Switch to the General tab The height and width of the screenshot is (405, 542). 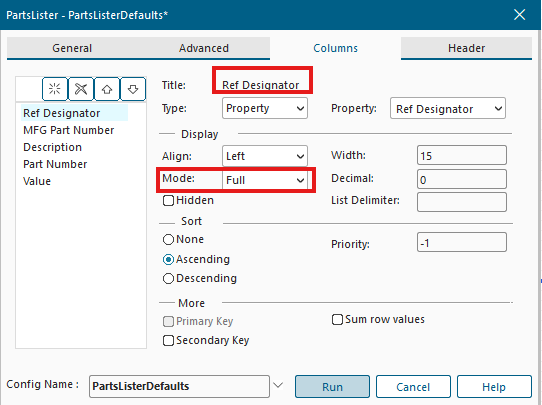click(x=72, y=48)
